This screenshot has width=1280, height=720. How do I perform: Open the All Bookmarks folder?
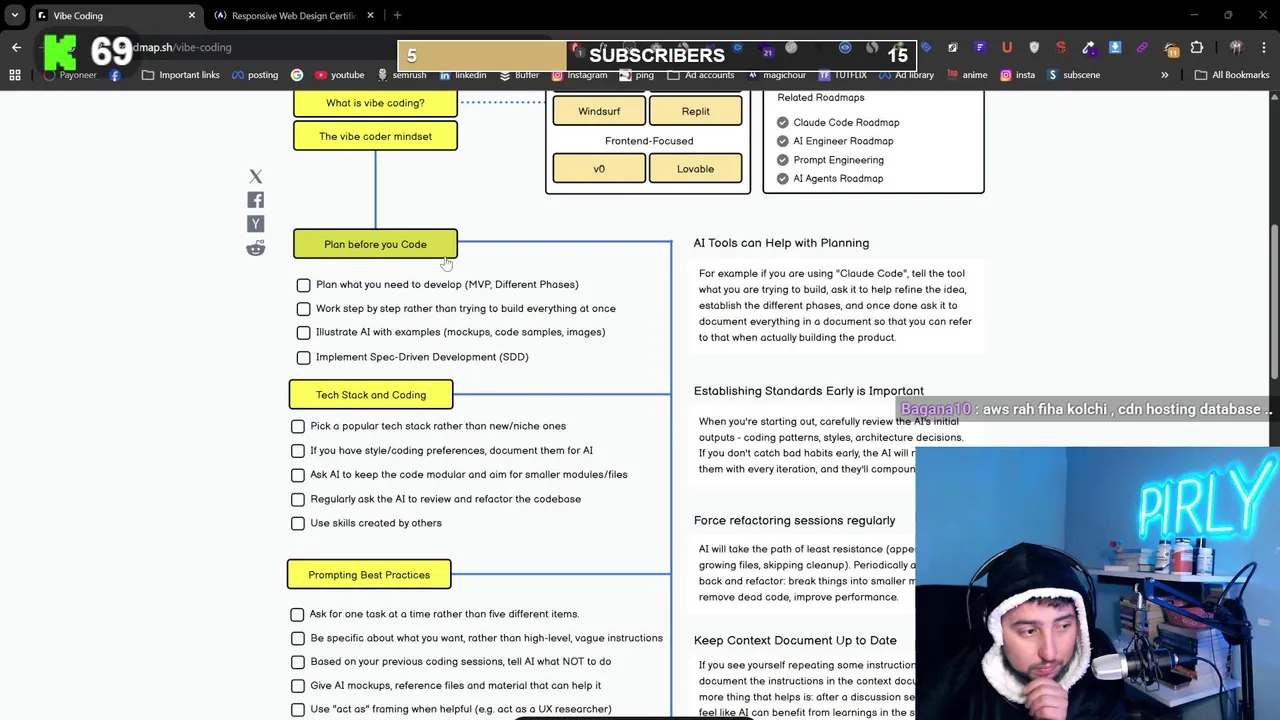tap(1232, 75)
